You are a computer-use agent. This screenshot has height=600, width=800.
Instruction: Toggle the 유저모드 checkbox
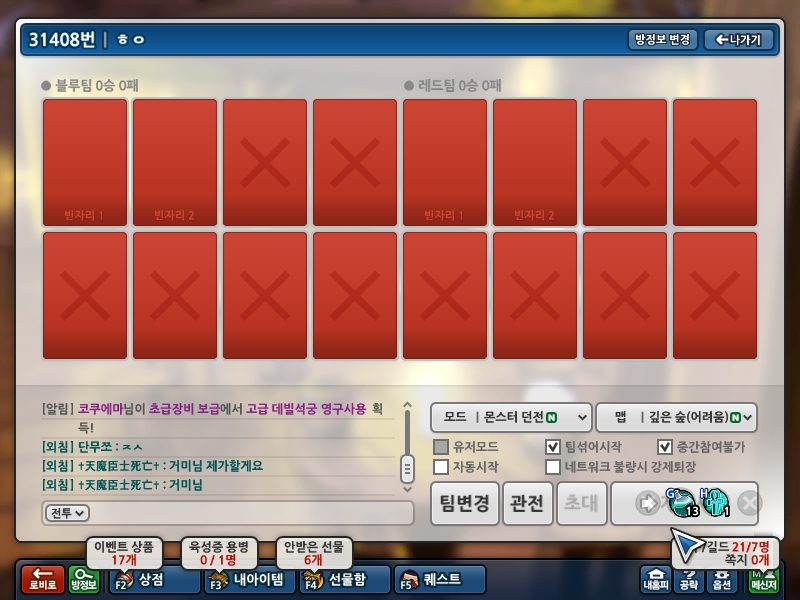[441, 447]
